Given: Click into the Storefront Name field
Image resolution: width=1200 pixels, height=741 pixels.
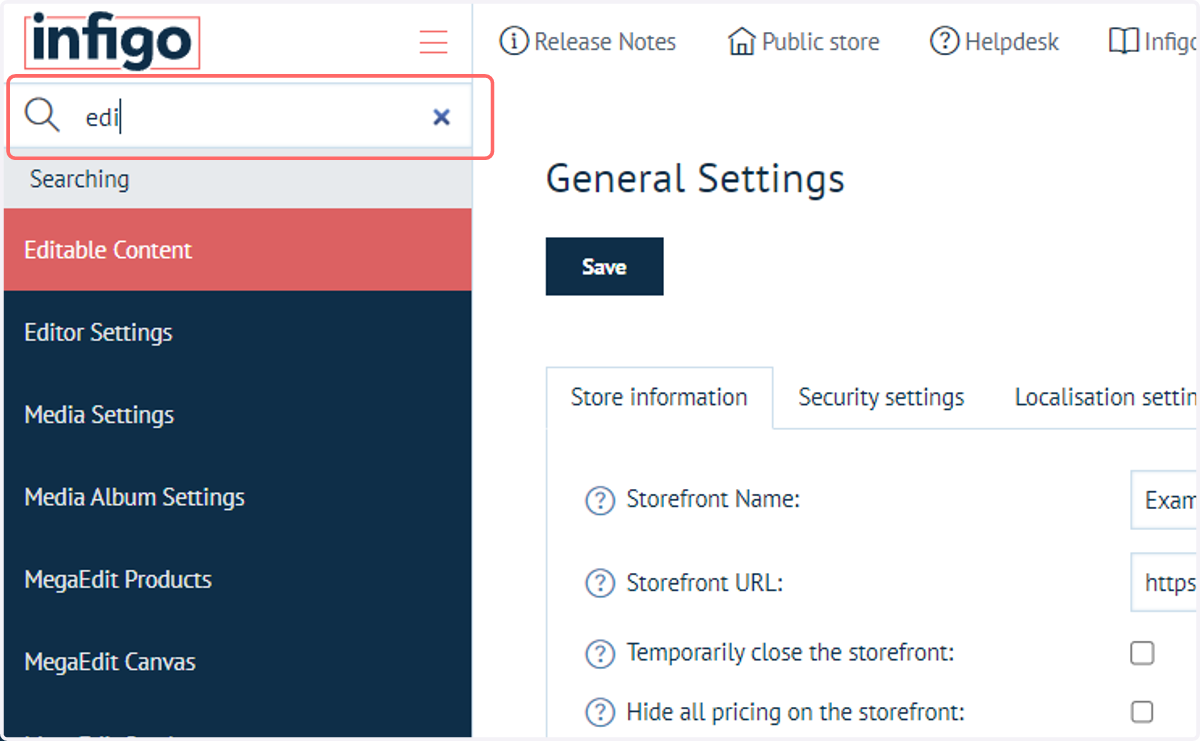Looking at the screenshot, I should [x=1164, y=499].
